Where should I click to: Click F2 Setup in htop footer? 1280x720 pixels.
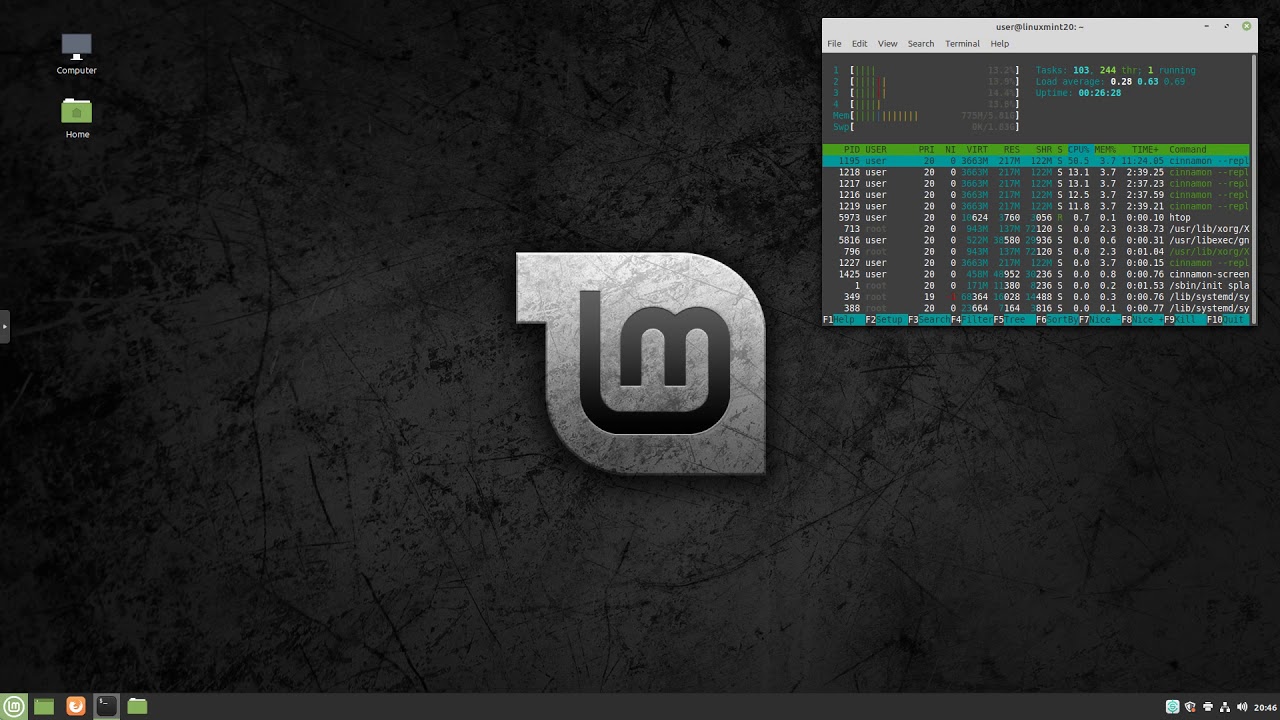pyautogui.click(x=885, y=320)
